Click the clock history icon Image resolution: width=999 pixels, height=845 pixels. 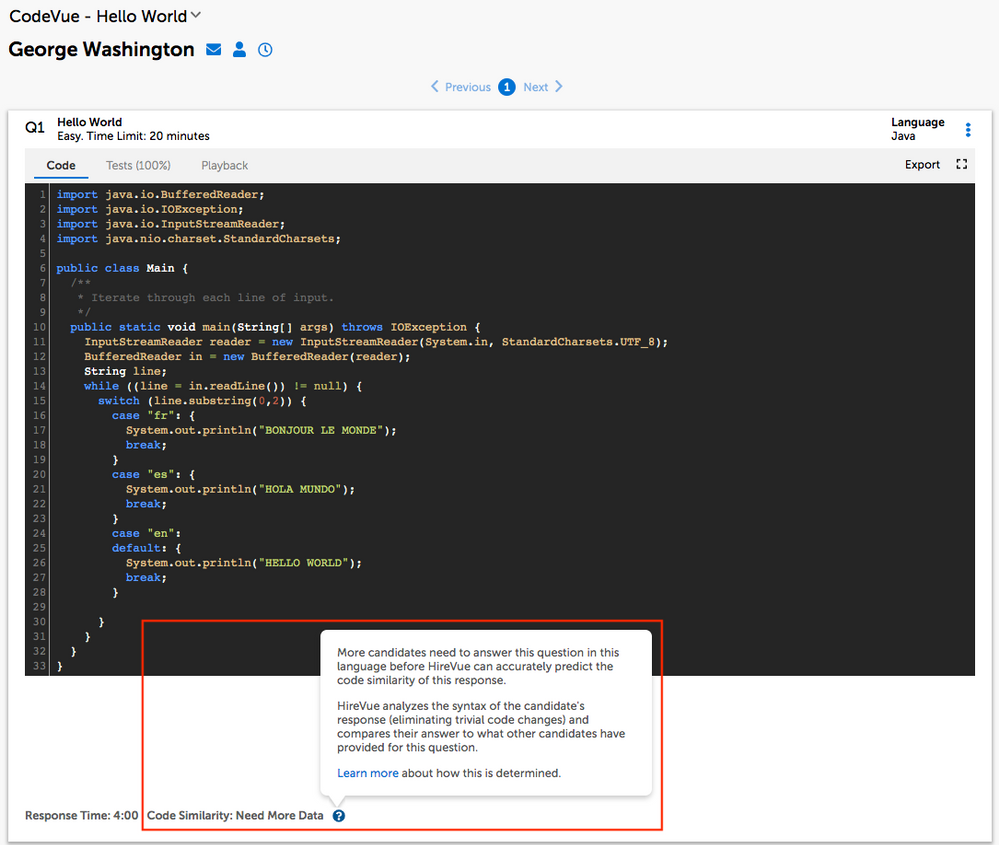(265, 50)
